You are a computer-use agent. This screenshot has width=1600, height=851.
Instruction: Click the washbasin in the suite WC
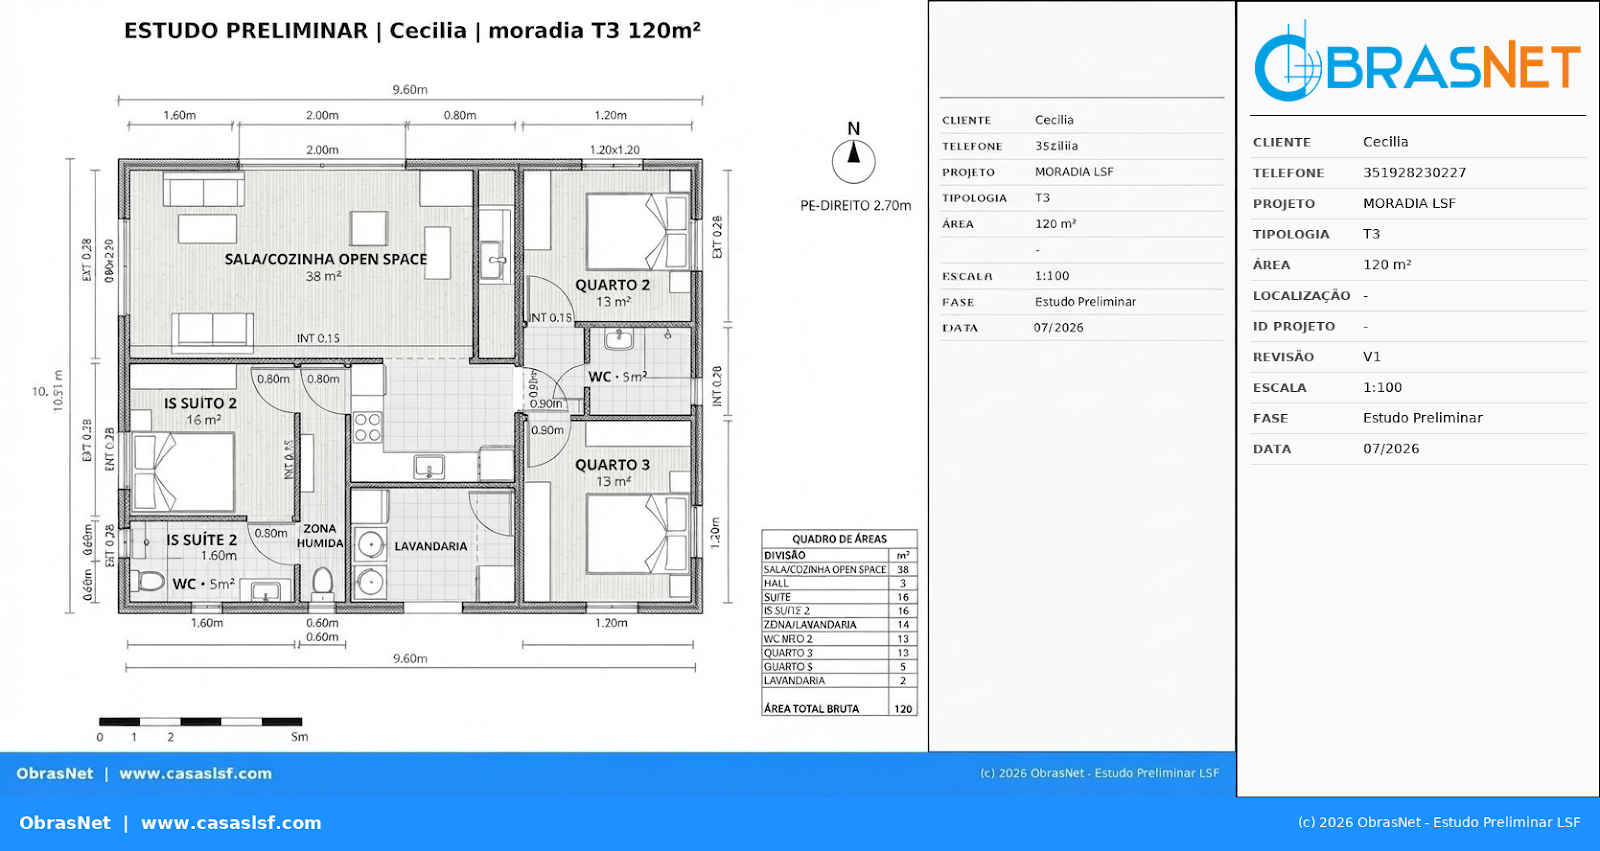coord(265,592)
